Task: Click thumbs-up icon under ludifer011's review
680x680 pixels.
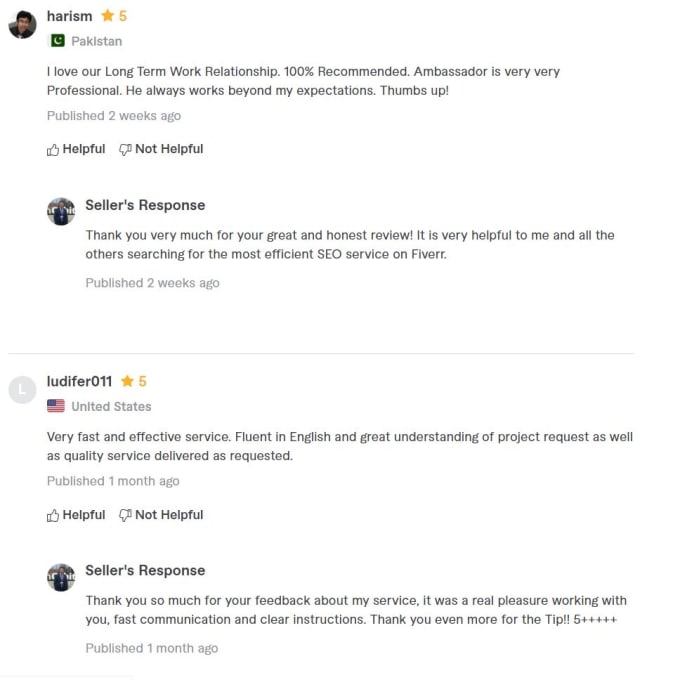Action: point(53,516)
